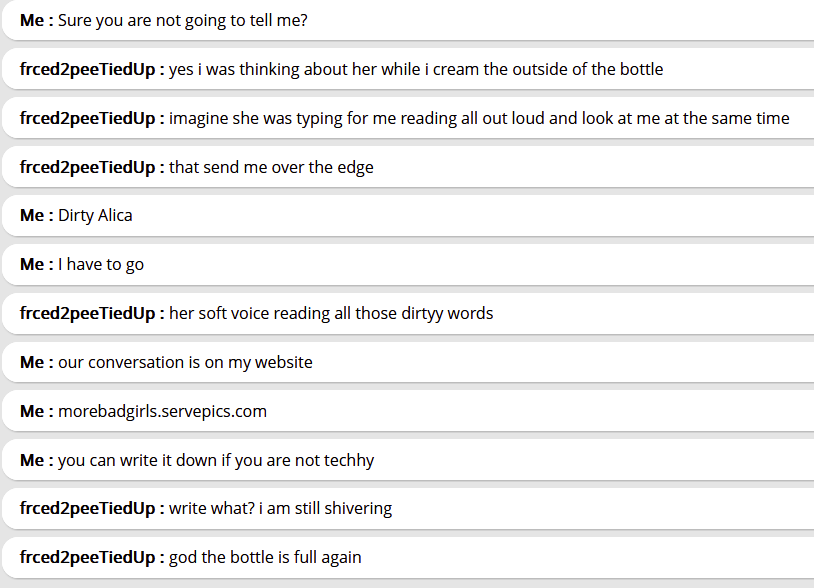814x588 pixels.
Task: Open the morebadgirls.servepics.com address
Action: coord(162,412)
